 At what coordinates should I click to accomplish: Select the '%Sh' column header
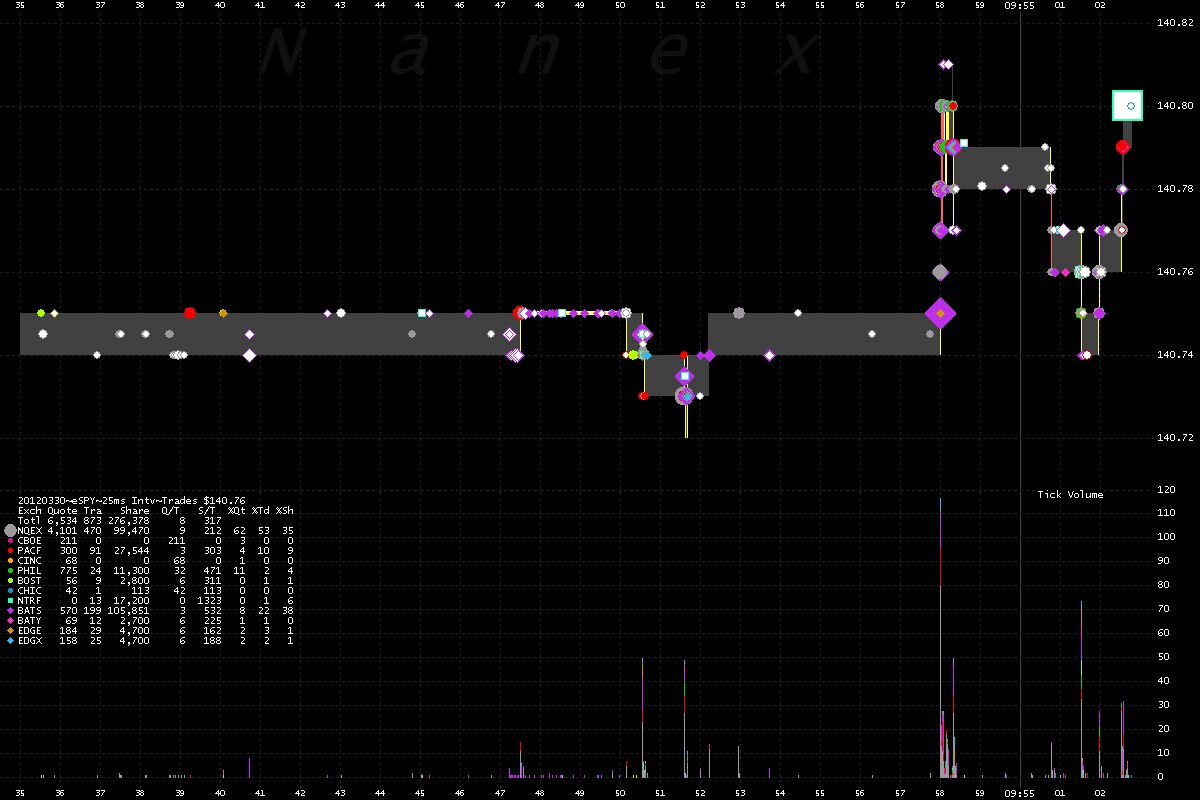pos(285,511)
